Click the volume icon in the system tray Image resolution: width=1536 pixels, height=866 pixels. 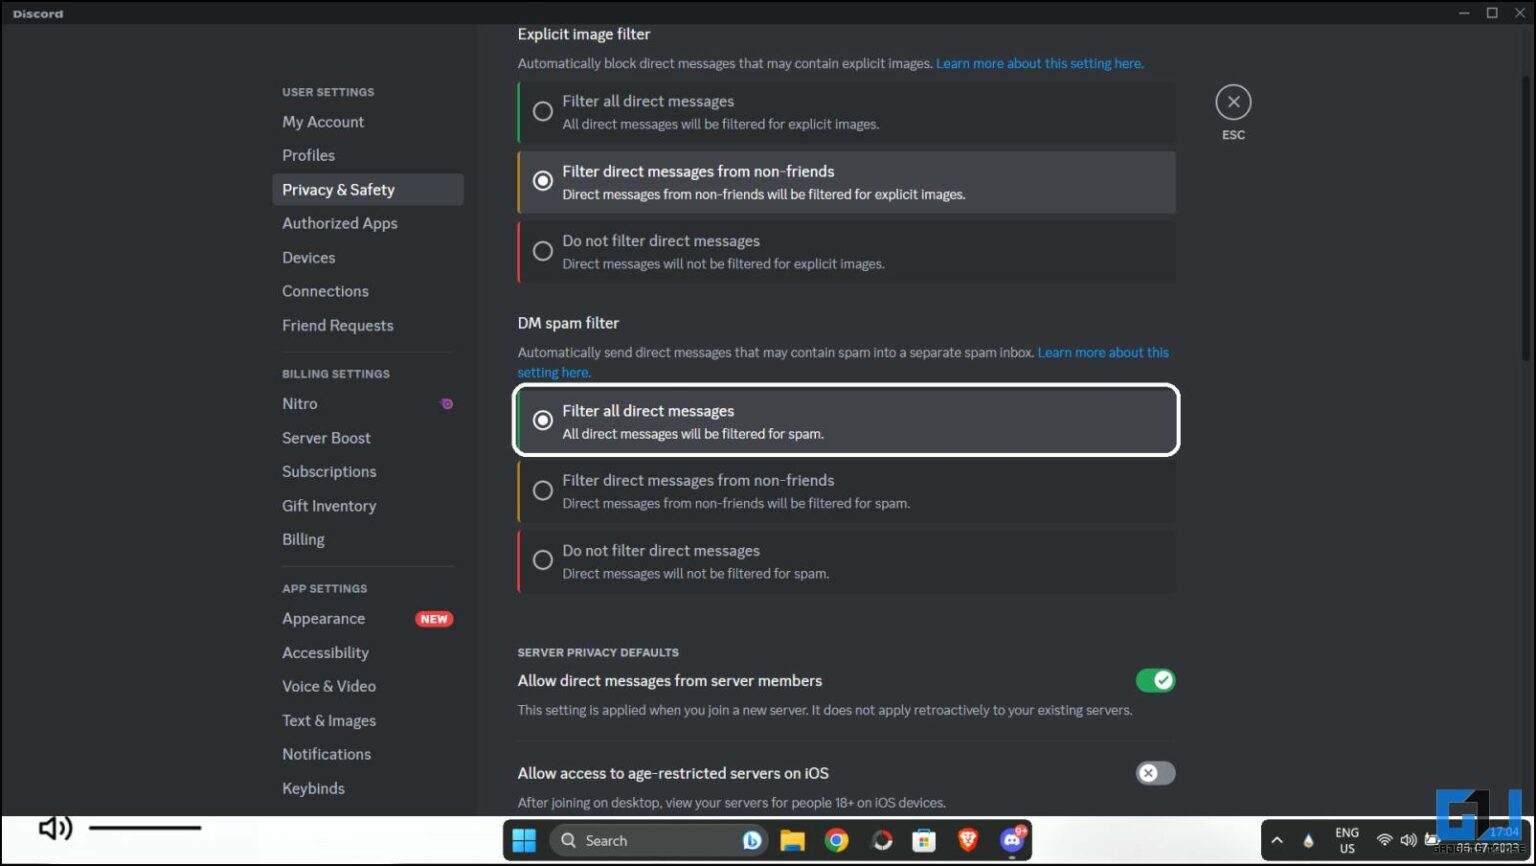(x=1408, y=840)
